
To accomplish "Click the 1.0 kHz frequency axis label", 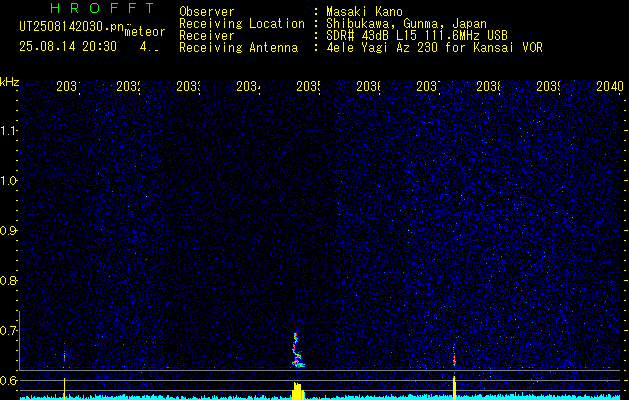I will pos(9,181).
